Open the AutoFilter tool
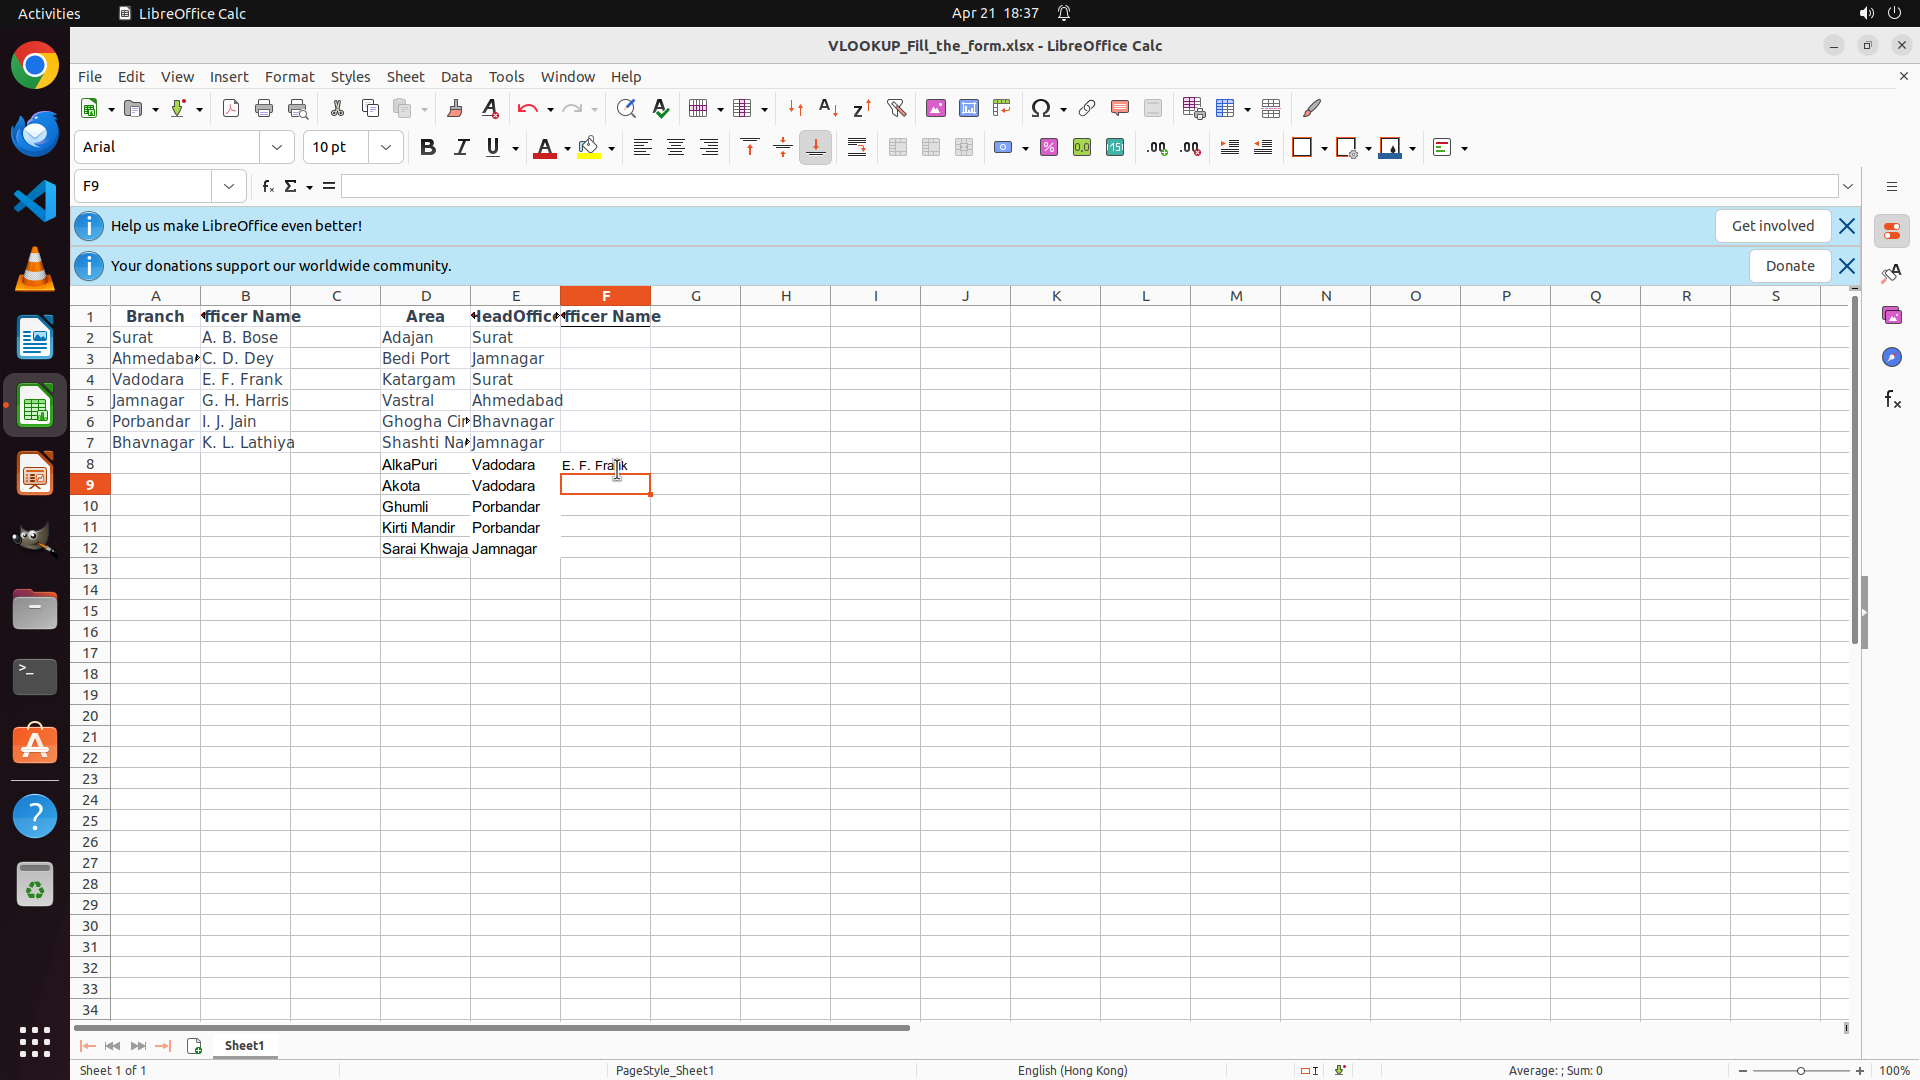The width and height of the screenshot is (1920, 1080). 896,108
